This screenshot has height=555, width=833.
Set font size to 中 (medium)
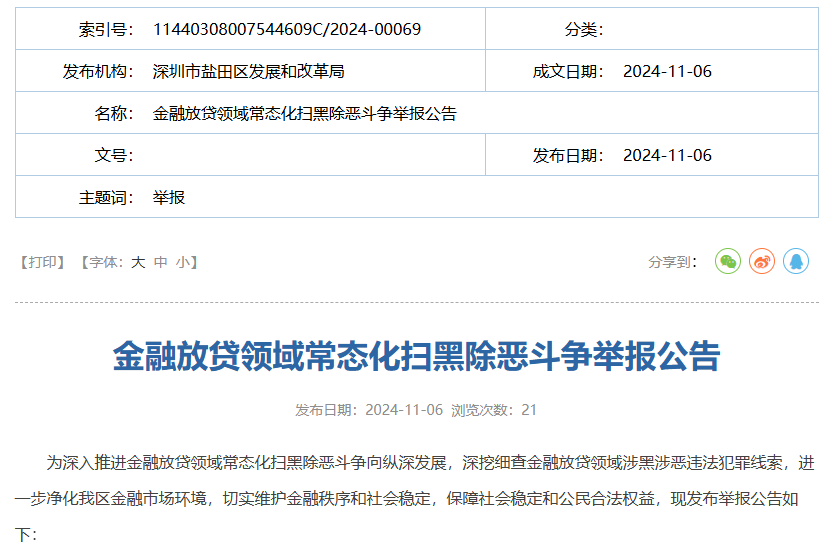point(160,262)
